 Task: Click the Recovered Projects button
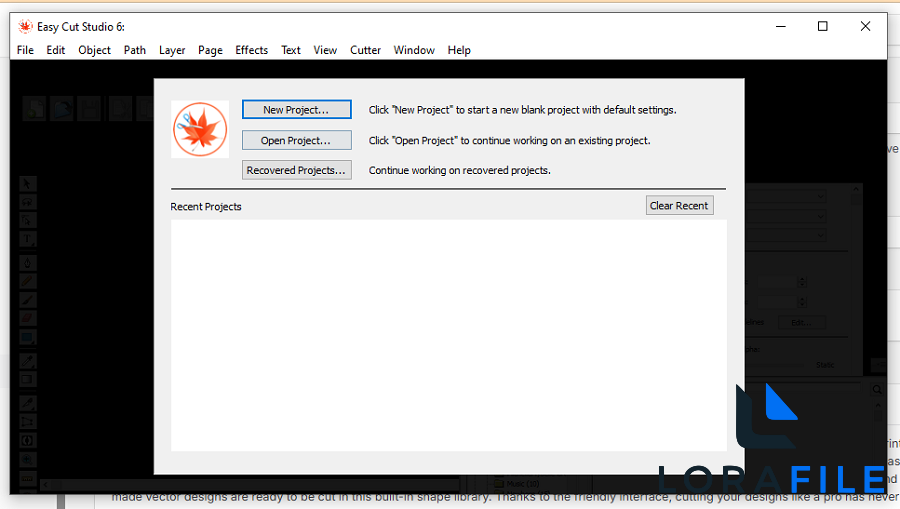pos(297,170)
